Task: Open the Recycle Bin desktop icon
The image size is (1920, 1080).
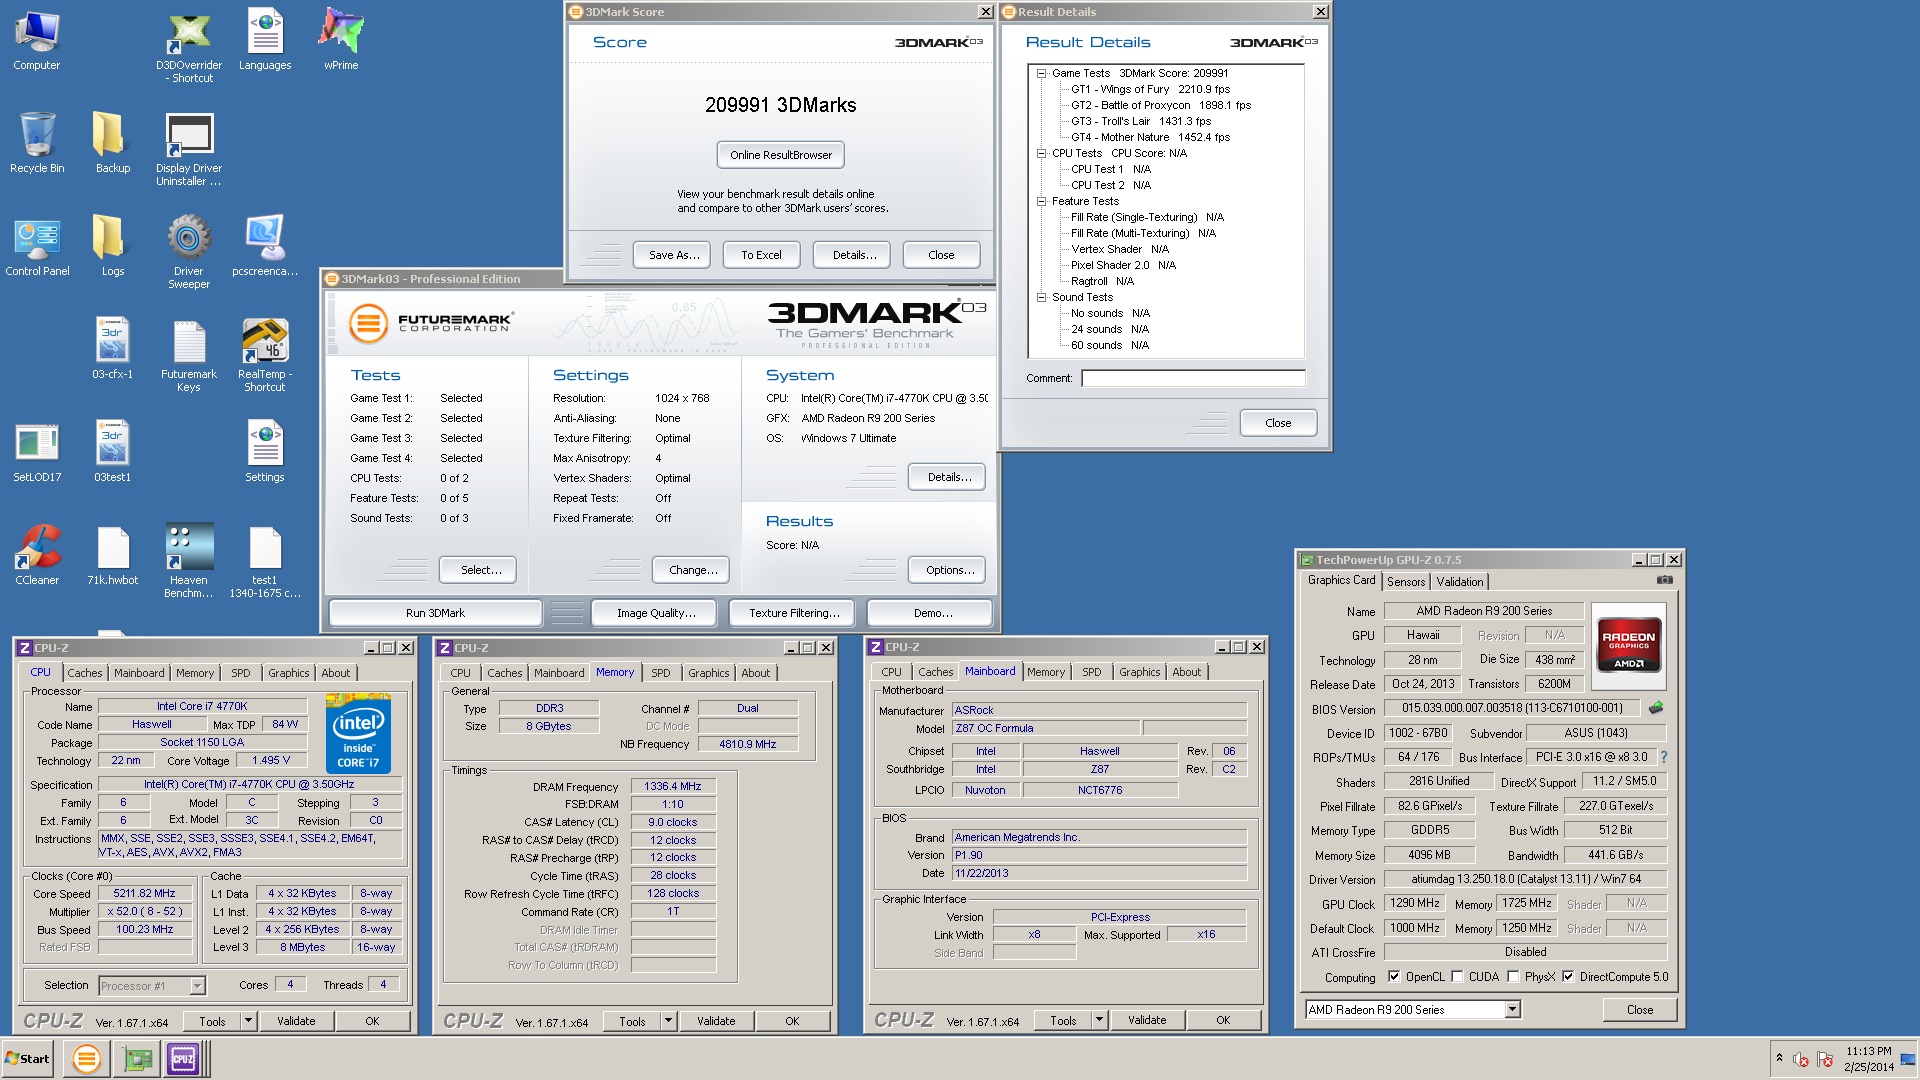Action: 37,143
